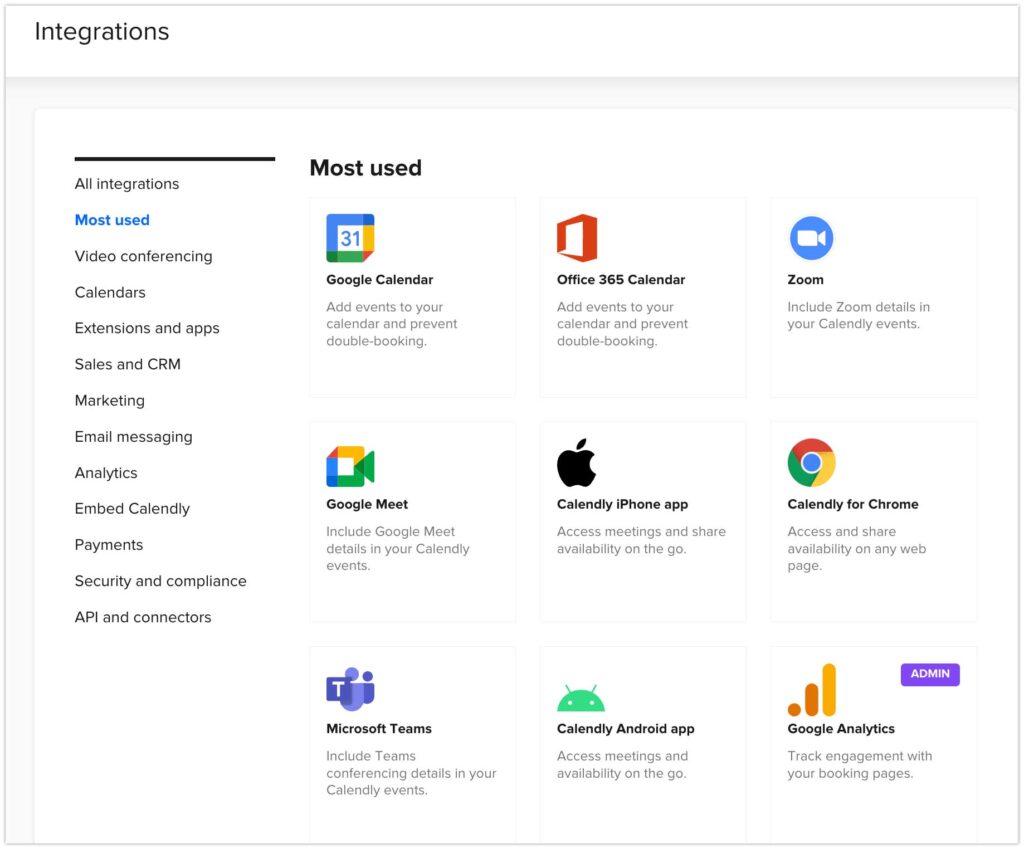Viewport: 1024px width, 849px height.
Task: Open Google Analytics title link
Action: (x=840, y=729)
